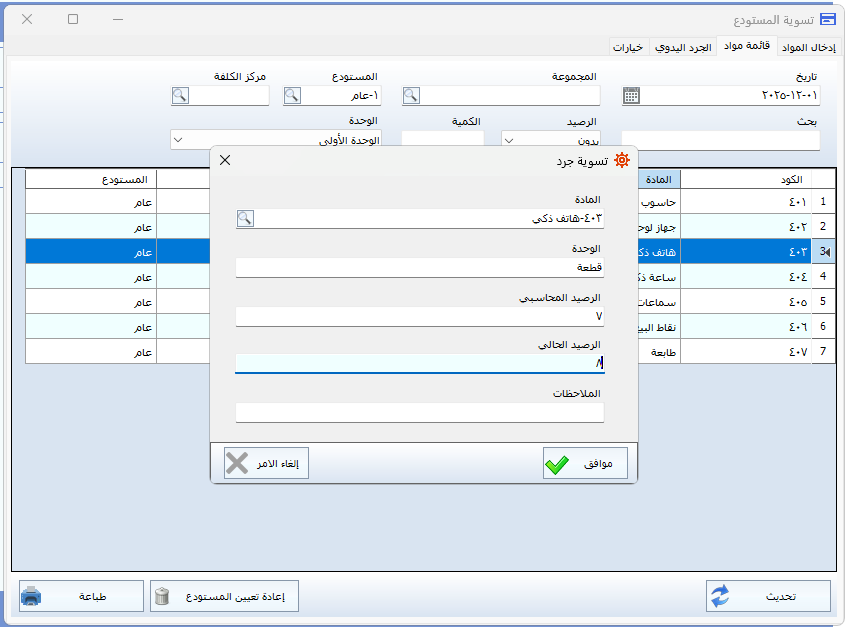Click the lookup icon beside المستودع field

(x=292, y=96)
